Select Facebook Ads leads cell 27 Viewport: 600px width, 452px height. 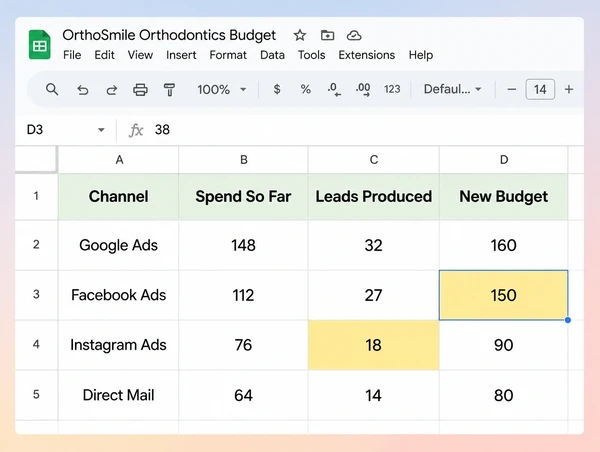(373, 295)
